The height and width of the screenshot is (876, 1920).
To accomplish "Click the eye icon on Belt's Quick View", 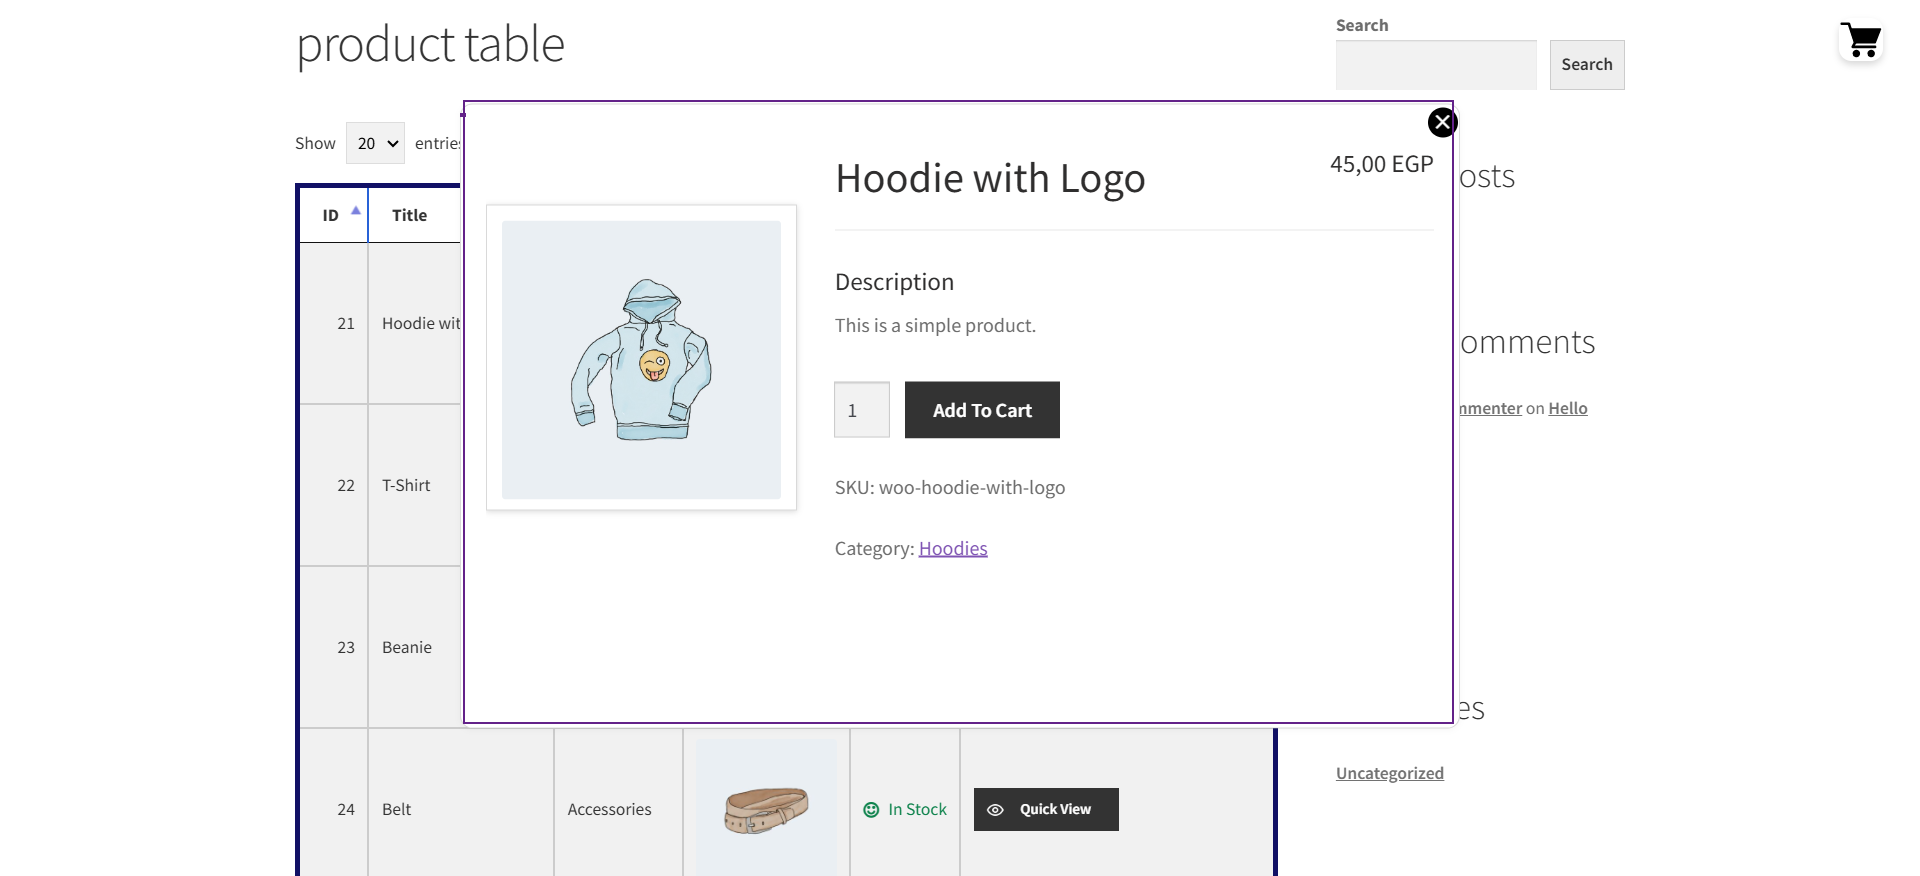I will (x=995, y=810).
